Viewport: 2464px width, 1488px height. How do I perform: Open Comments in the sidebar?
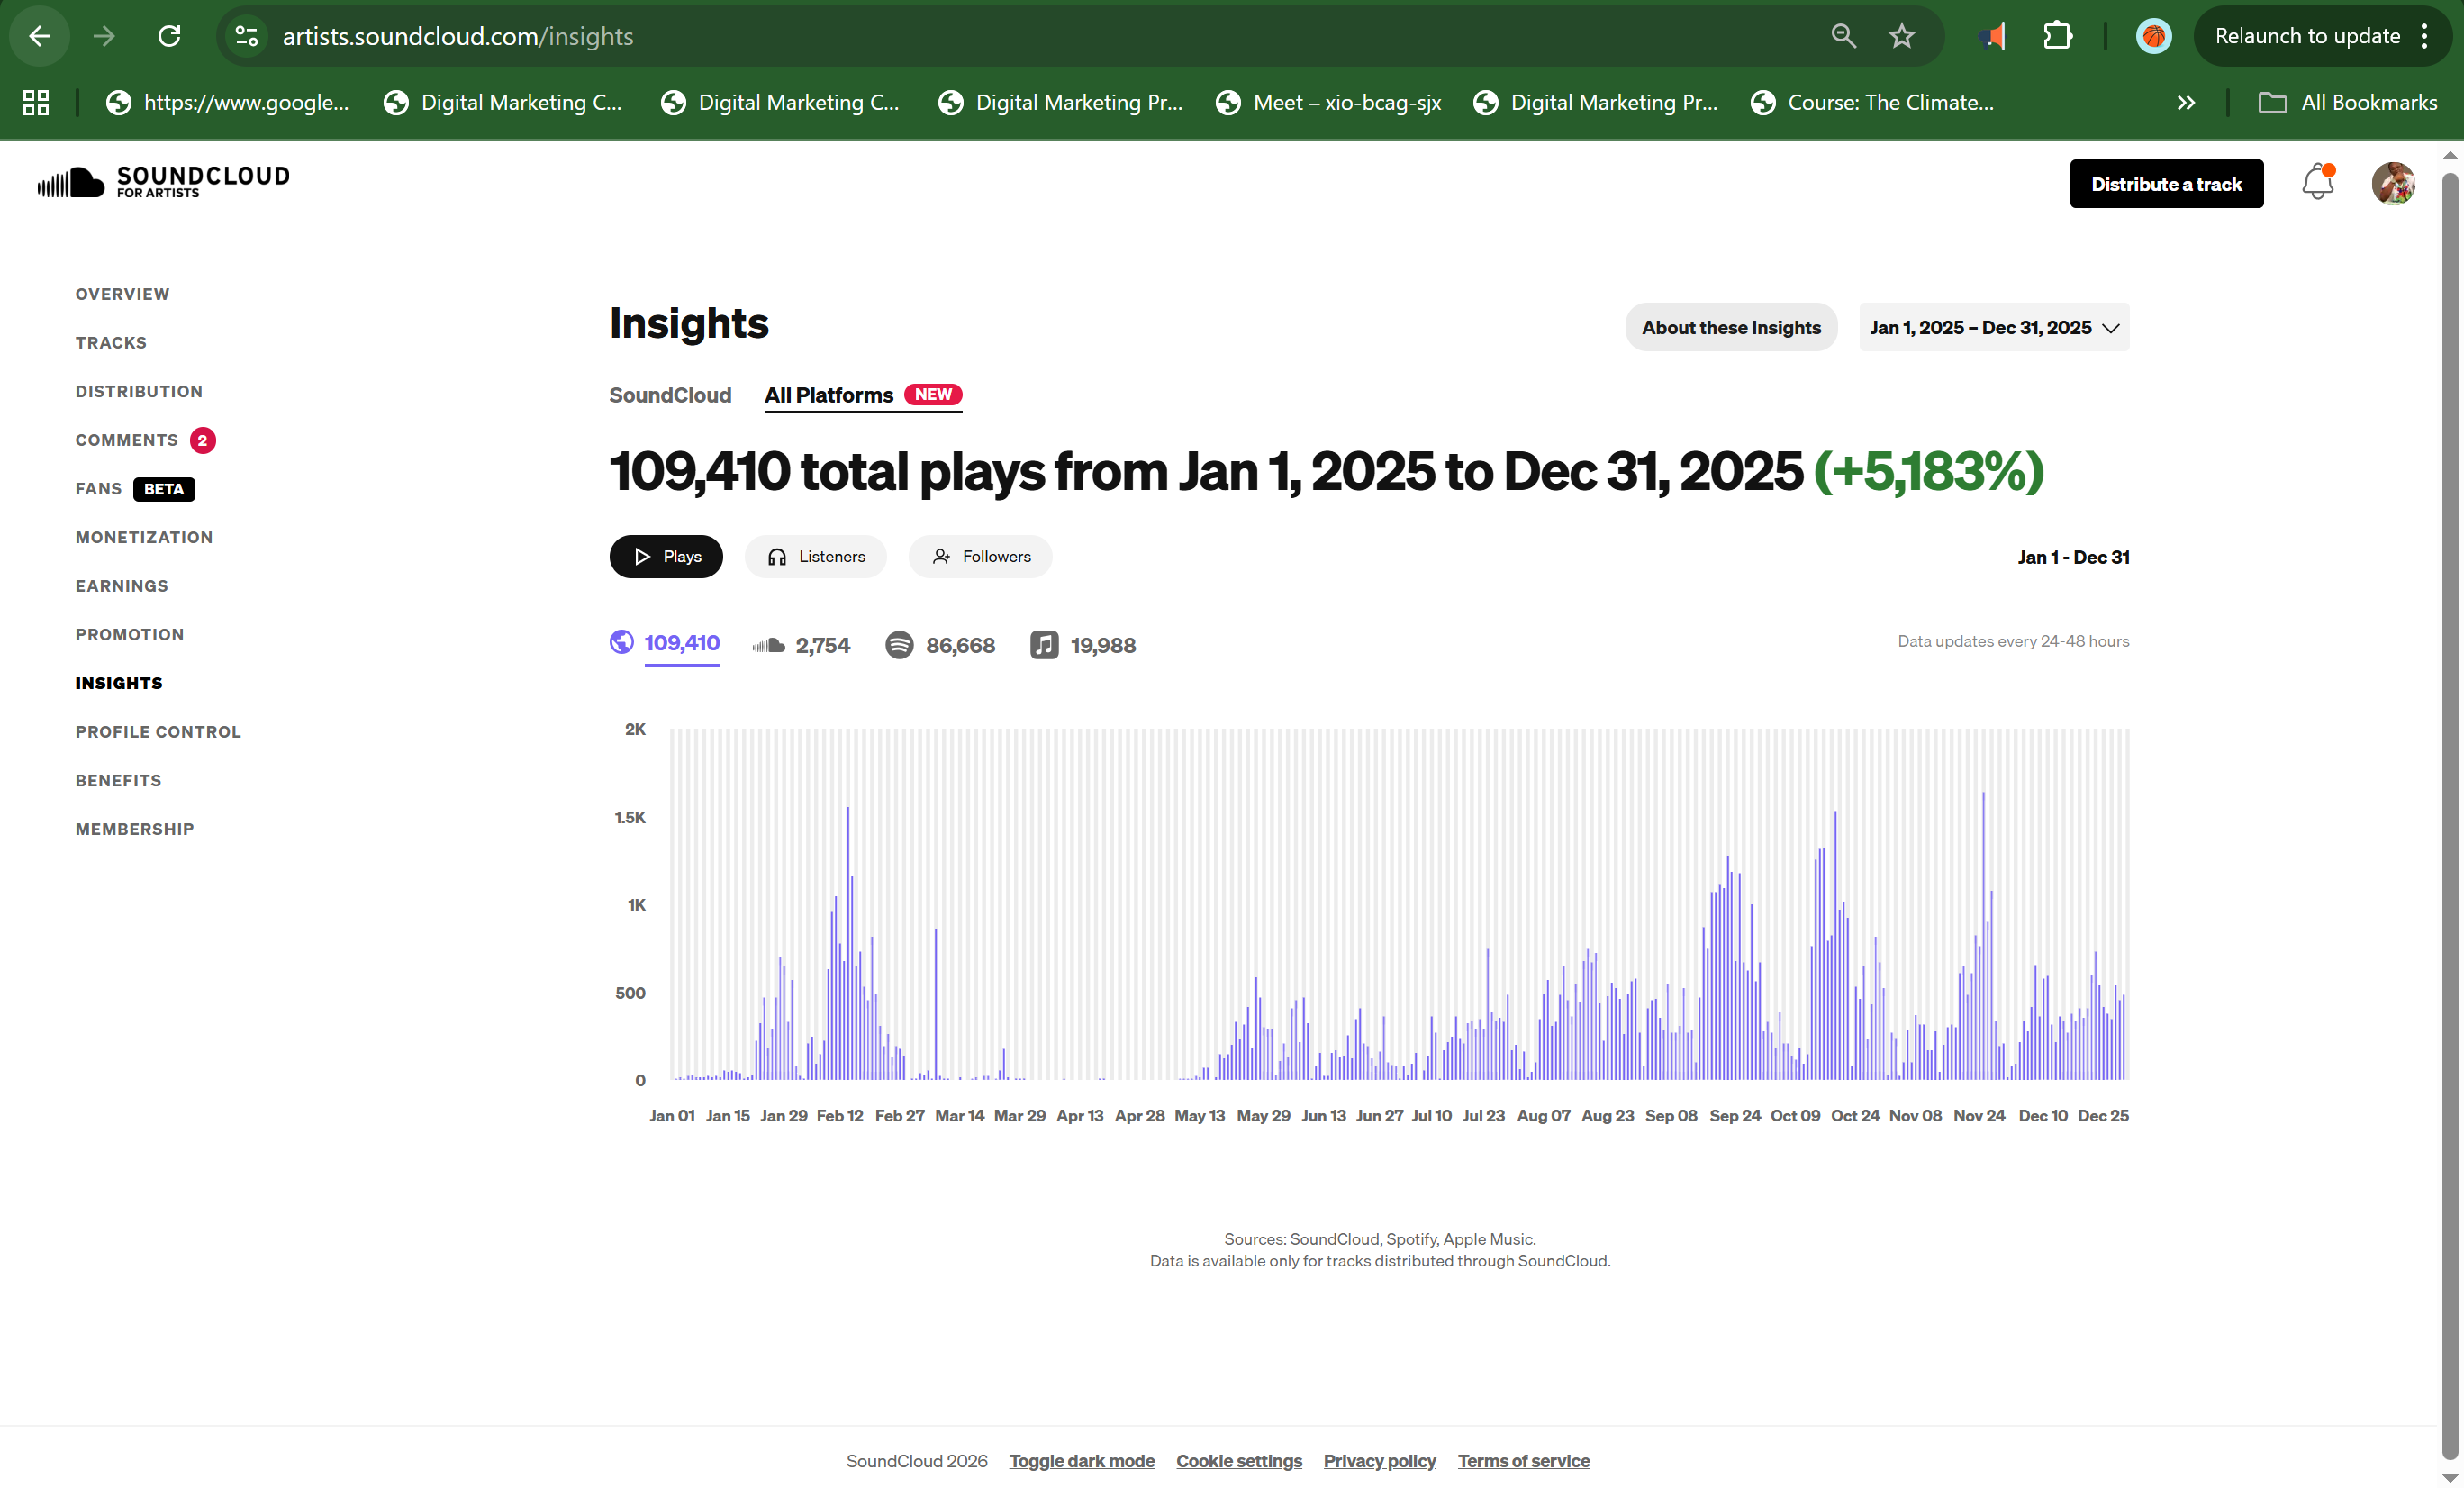(145, 440)
